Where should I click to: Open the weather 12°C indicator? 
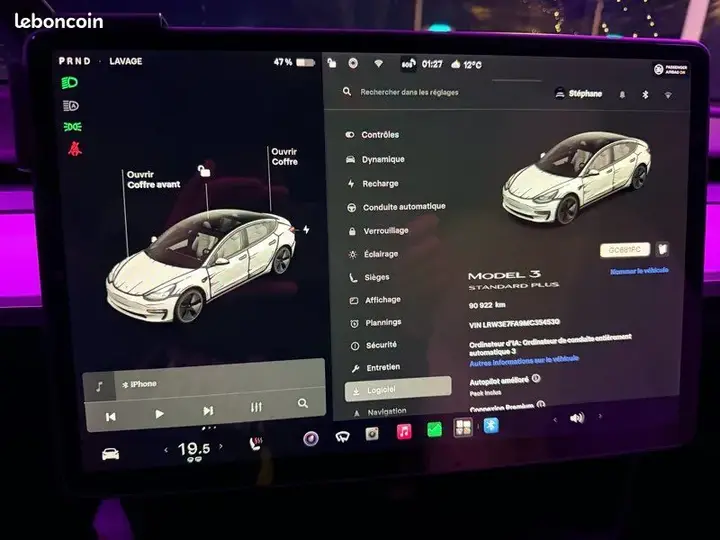point(466,65)
